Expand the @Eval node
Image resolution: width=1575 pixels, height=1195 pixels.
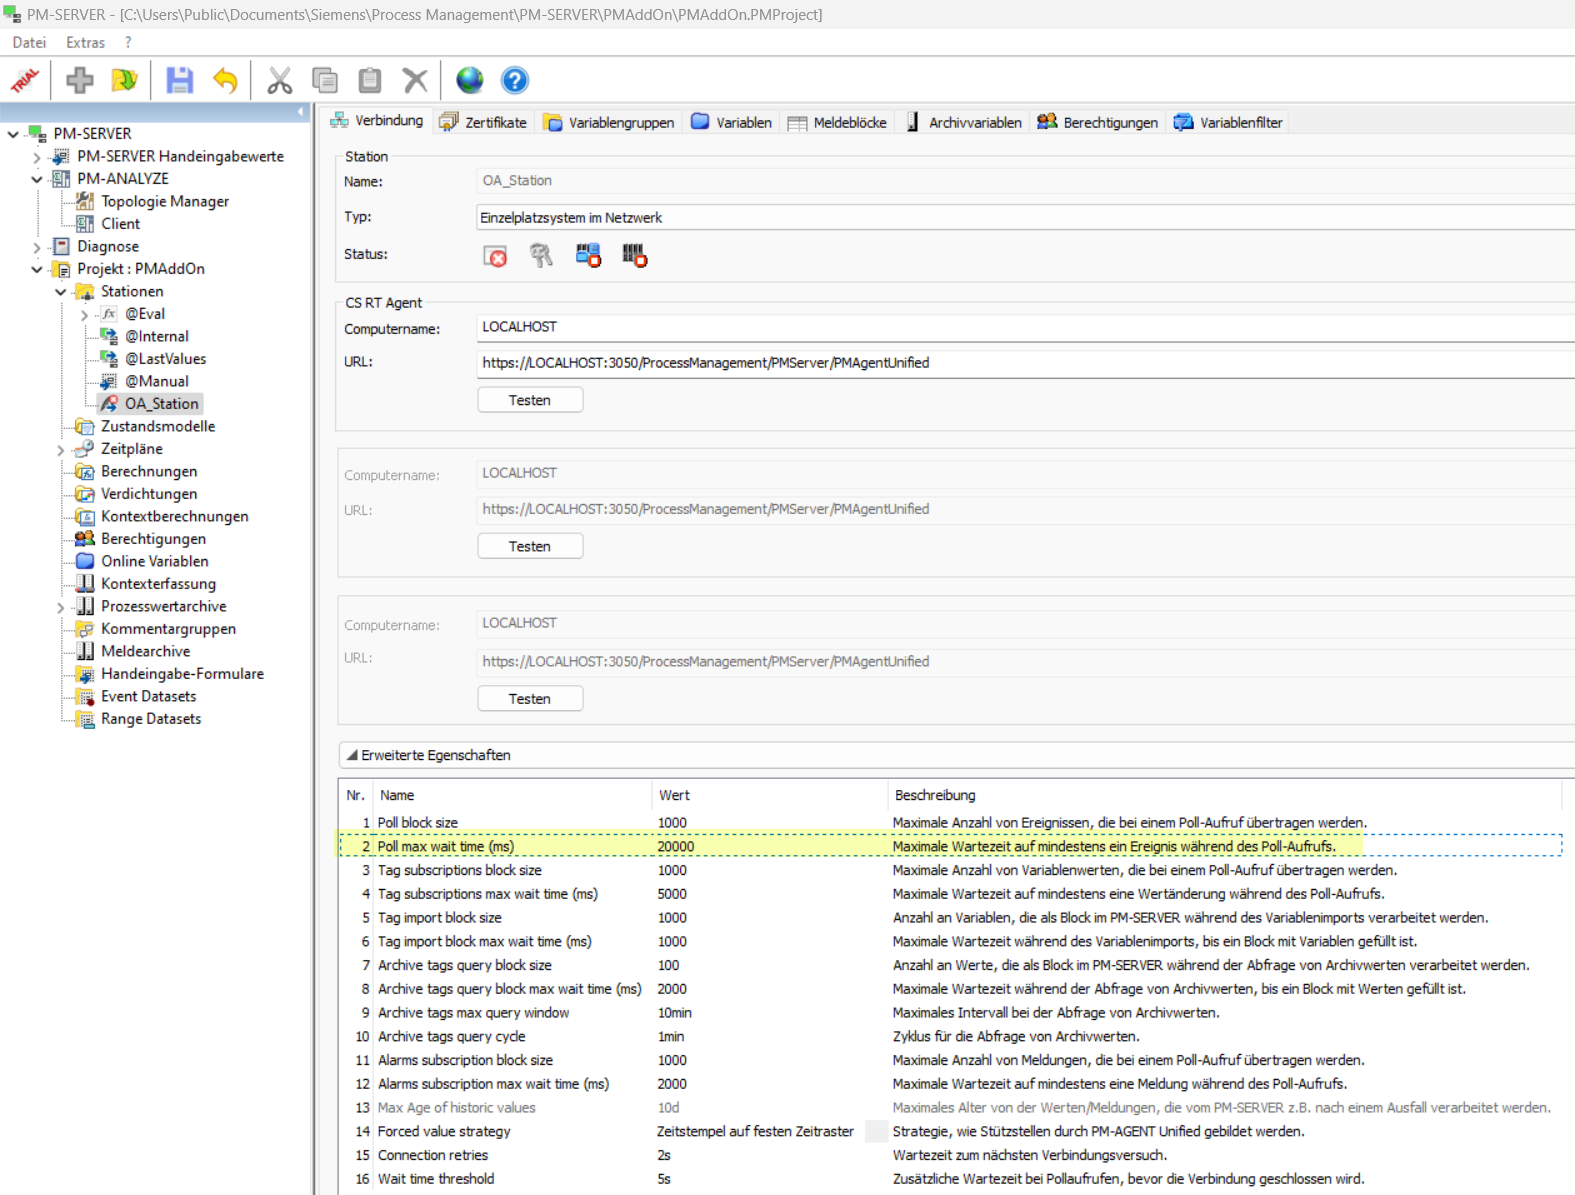click(85, 315)
